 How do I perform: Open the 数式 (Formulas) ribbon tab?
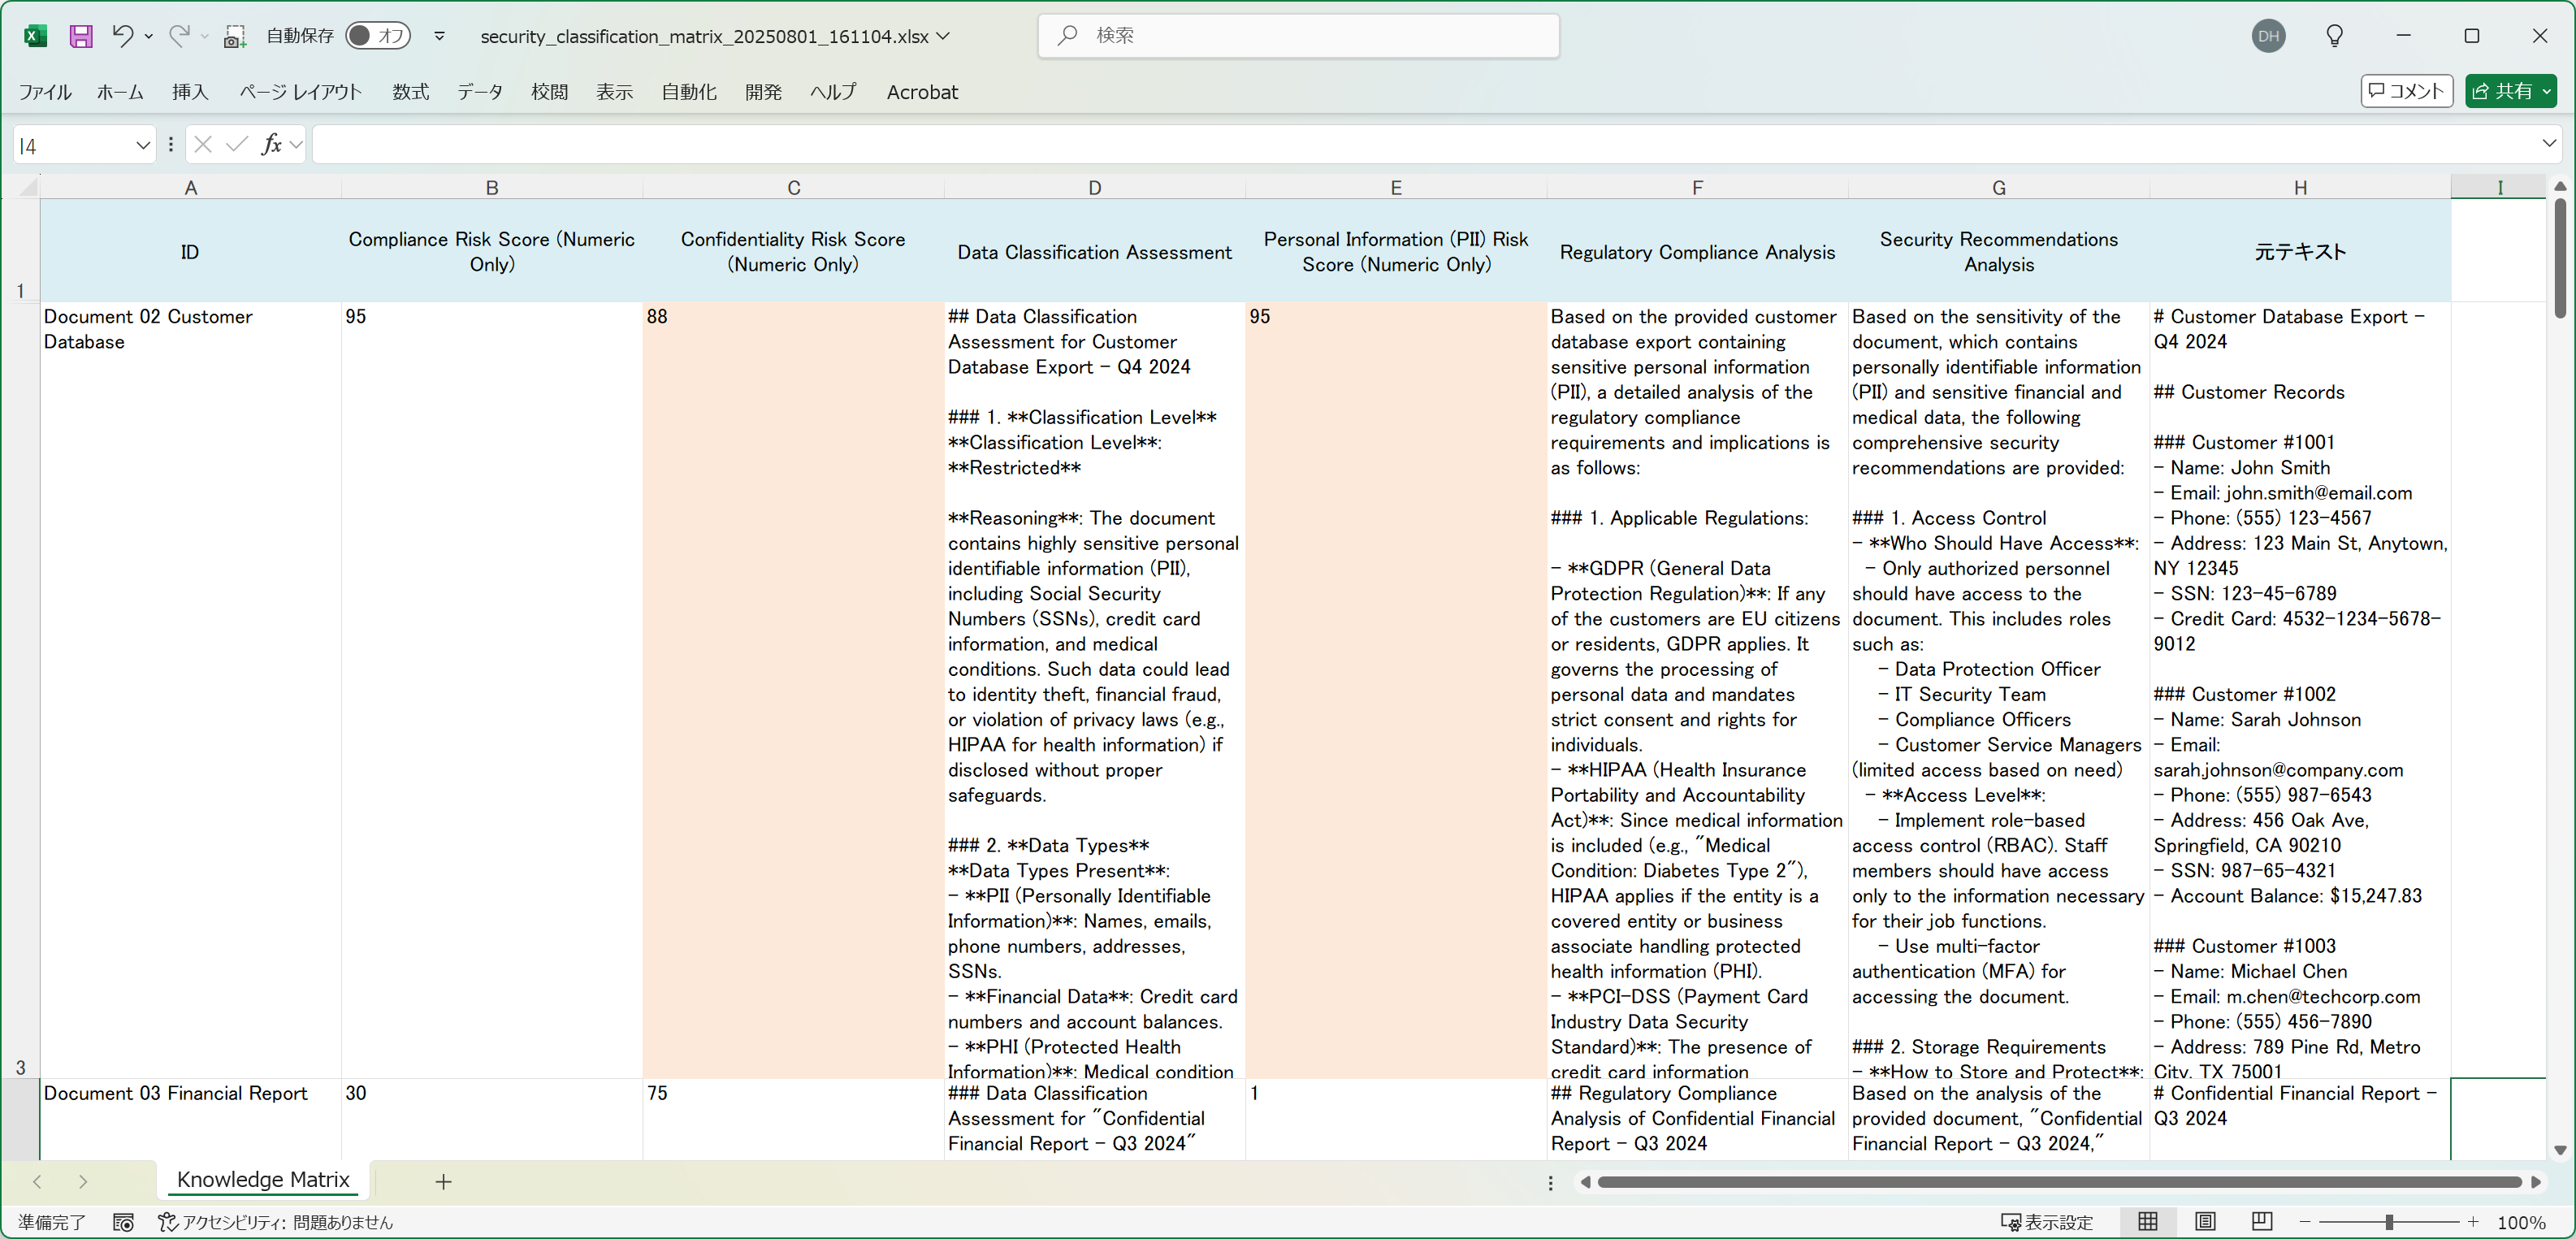click(410, 92)
